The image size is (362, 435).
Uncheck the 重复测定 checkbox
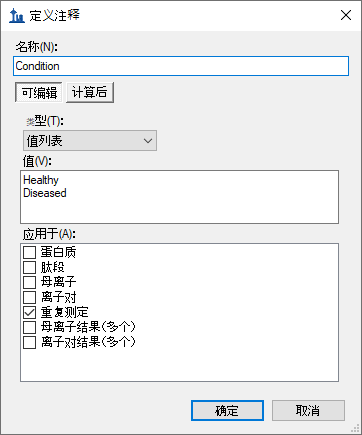[x=29, y=312]
